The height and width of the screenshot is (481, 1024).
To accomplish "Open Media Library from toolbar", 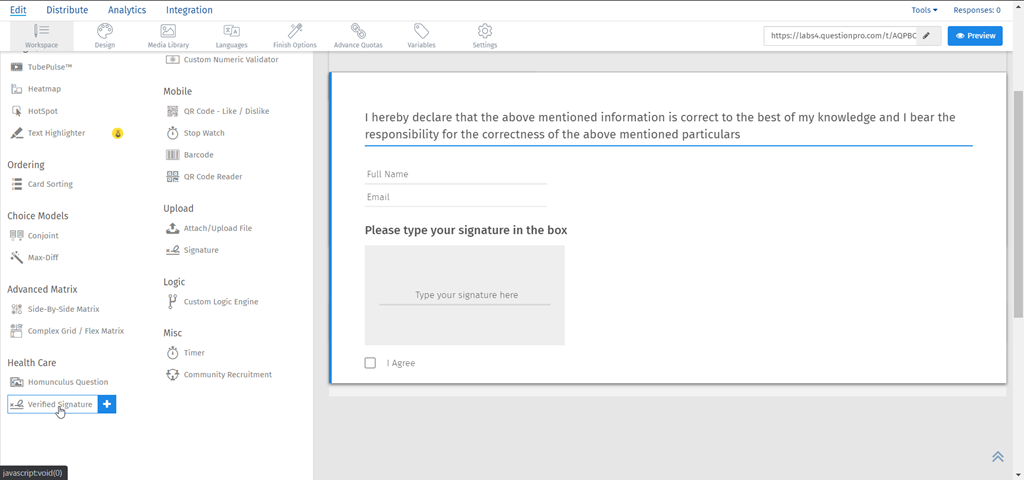I will (168, 36).
